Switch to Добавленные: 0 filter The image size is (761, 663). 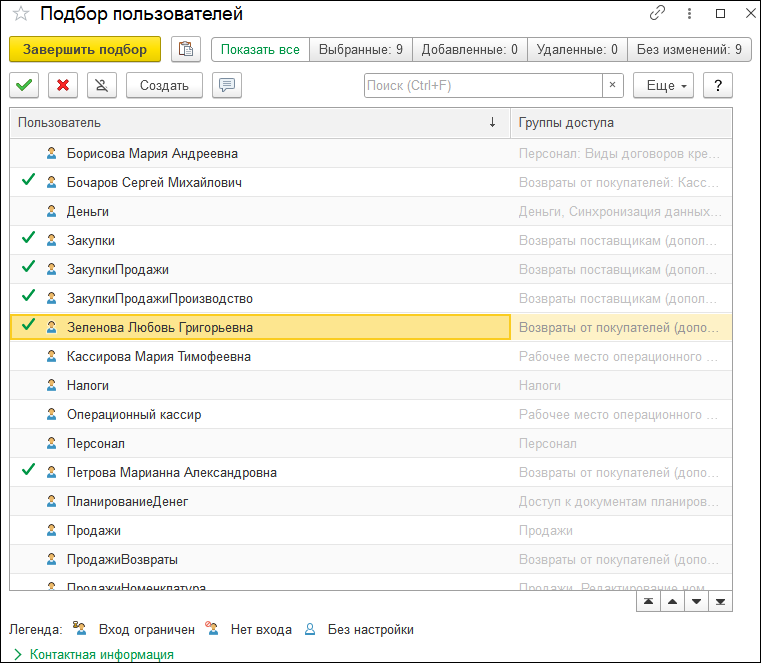click(469, 50)
